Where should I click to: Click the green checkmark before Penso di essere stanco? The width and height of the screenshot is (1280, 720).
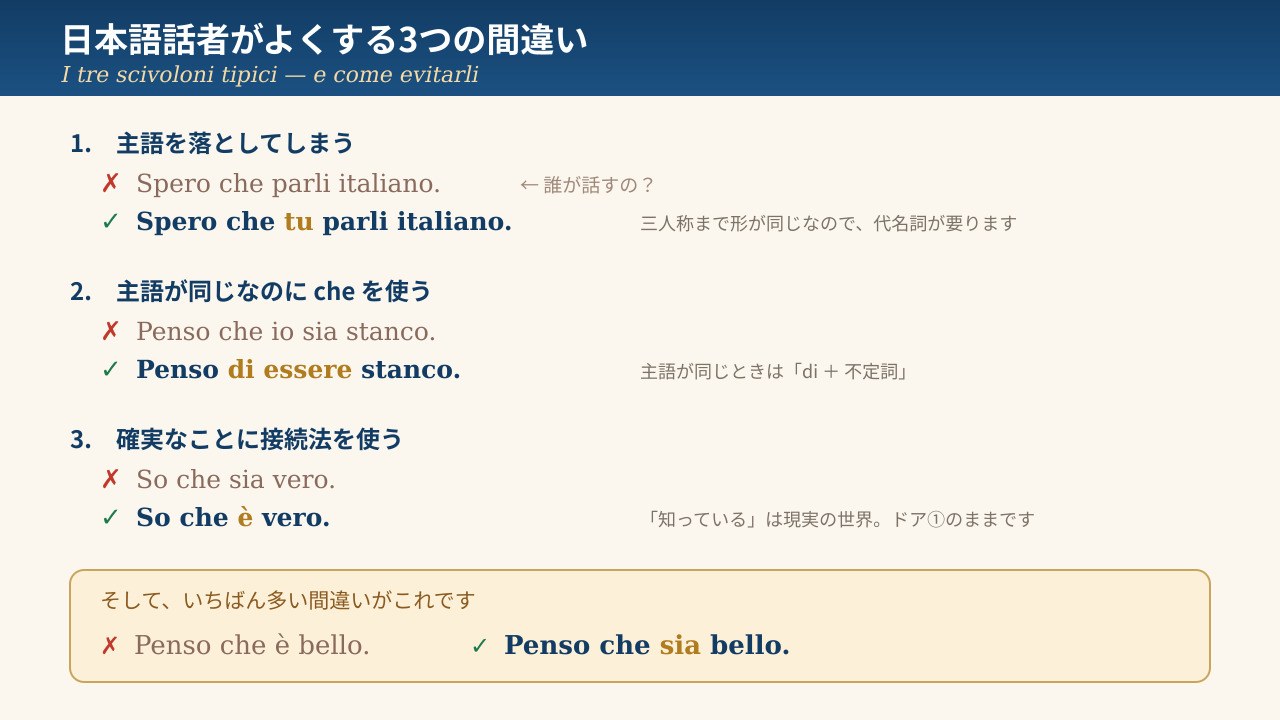110,370
